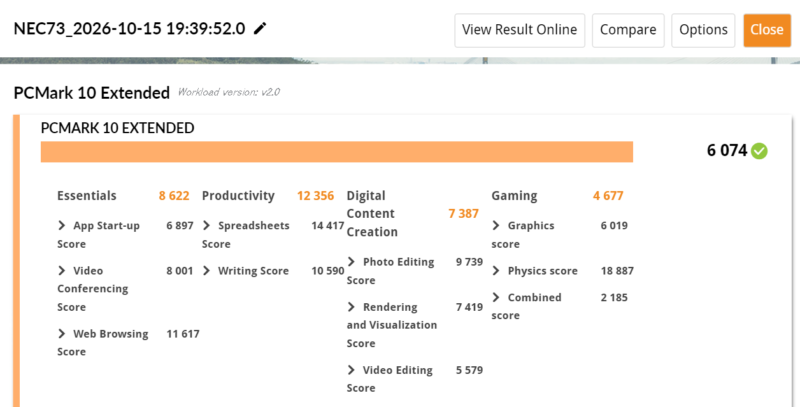Select the Essentials heading

click(x=87, y=196)
